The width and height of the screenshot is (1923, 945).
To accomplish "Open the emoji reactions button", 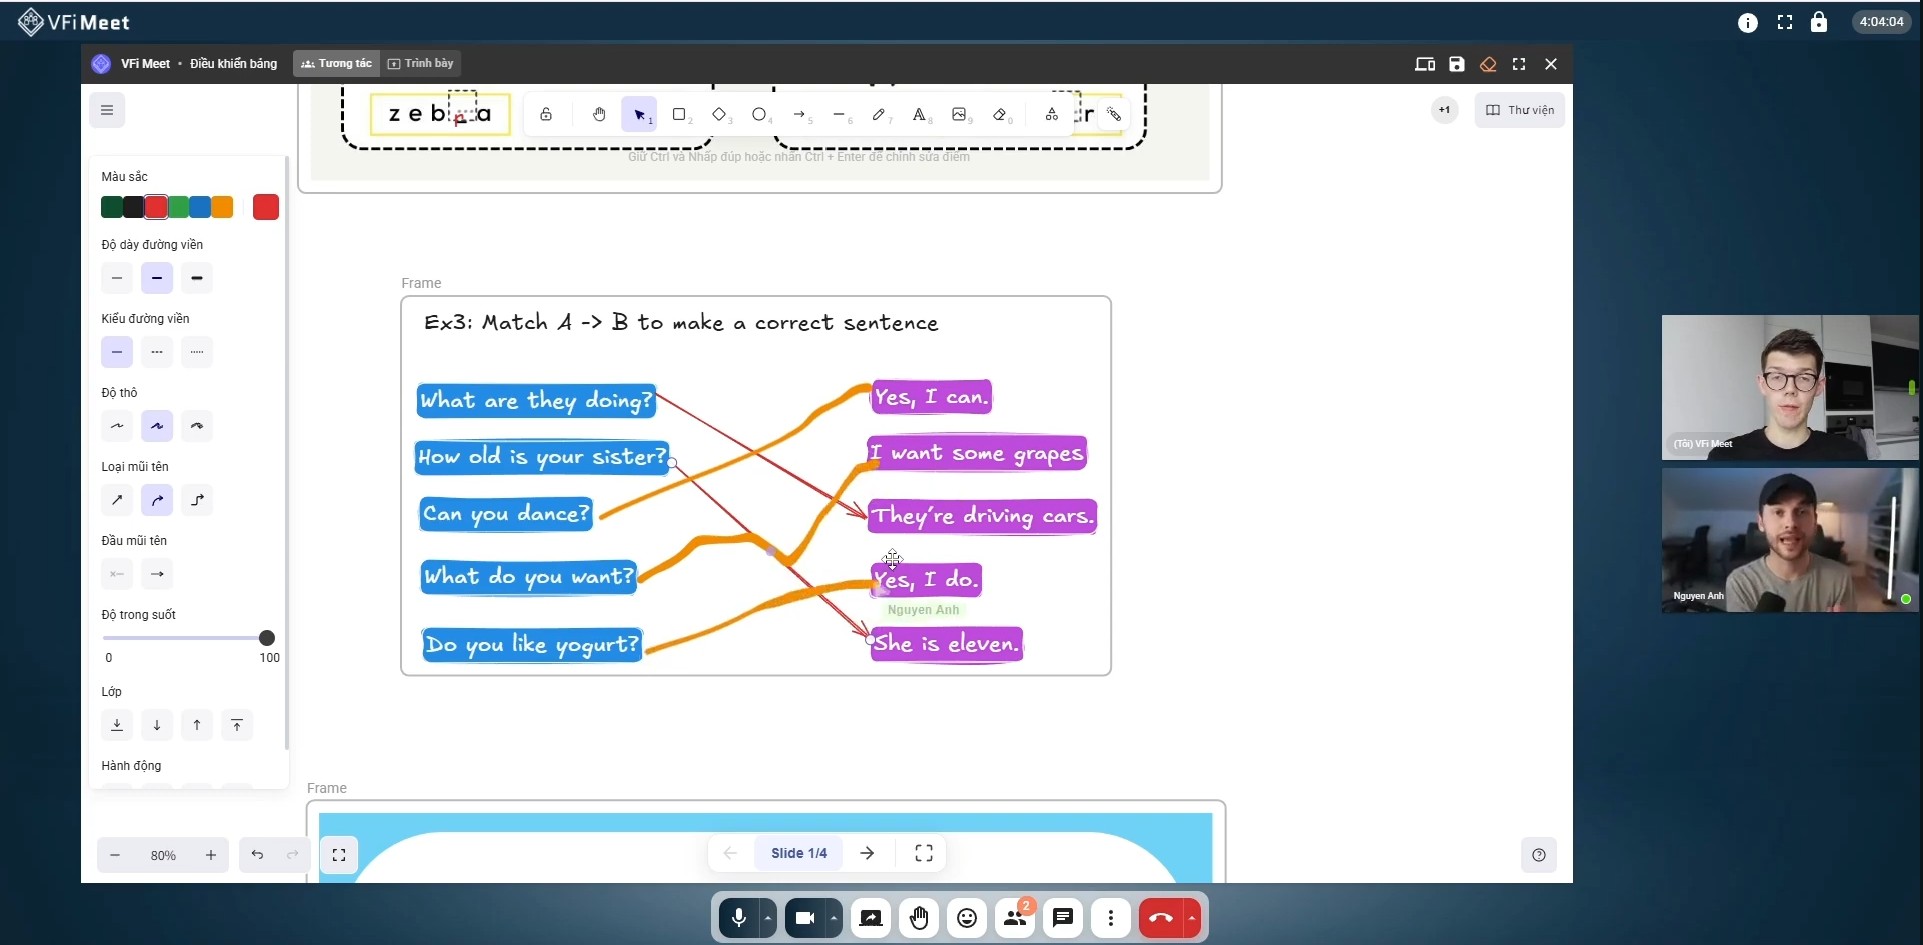I will (967, 918).
